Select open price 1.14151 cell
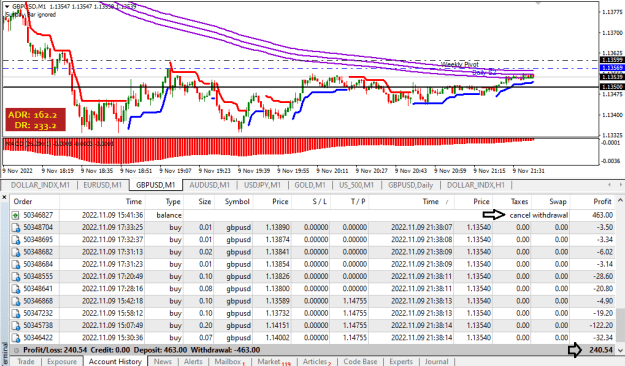625x366 pixels. pos(277,325)
